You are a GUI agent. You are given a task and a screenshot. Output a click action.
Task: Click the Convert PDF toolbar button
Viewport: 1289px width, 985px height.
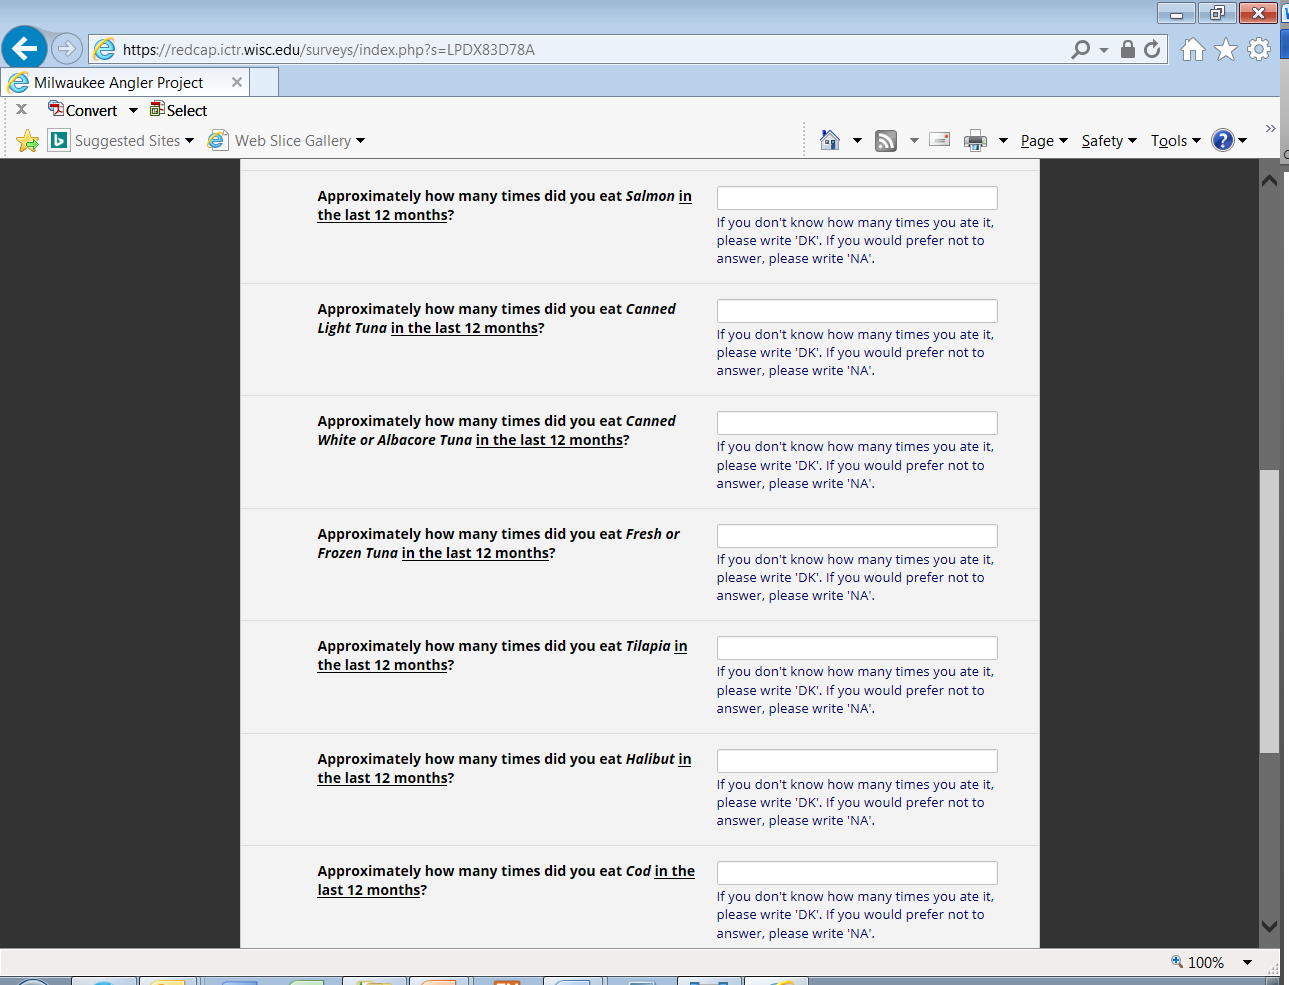[x=83, y=110]
